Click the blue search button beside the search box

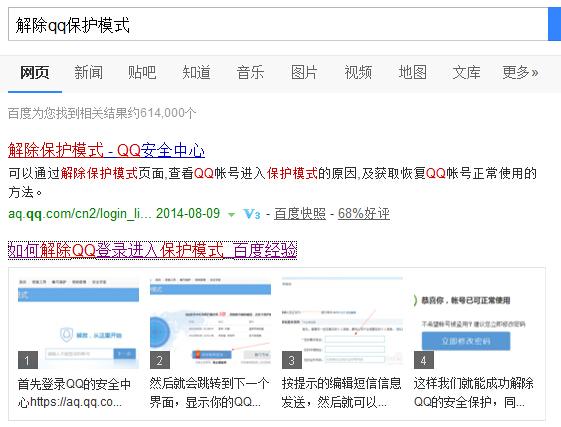click(555, 24)
